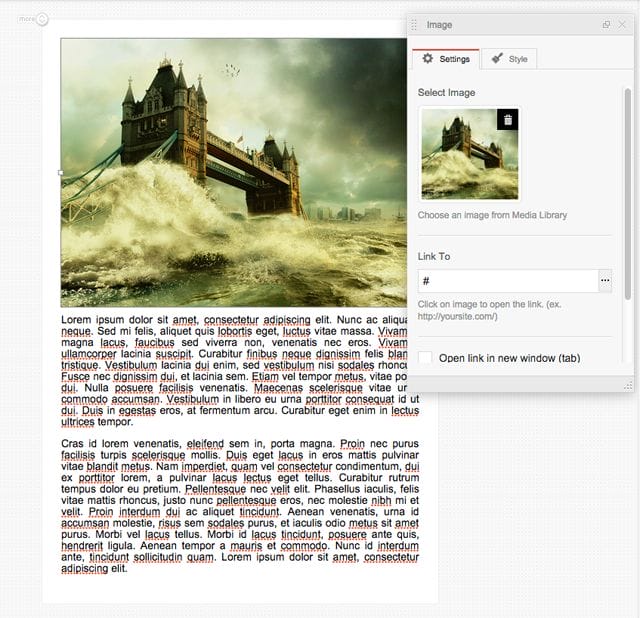640x618 pixels.
Task: Click the Link To input field
Action: coord(508,281)
